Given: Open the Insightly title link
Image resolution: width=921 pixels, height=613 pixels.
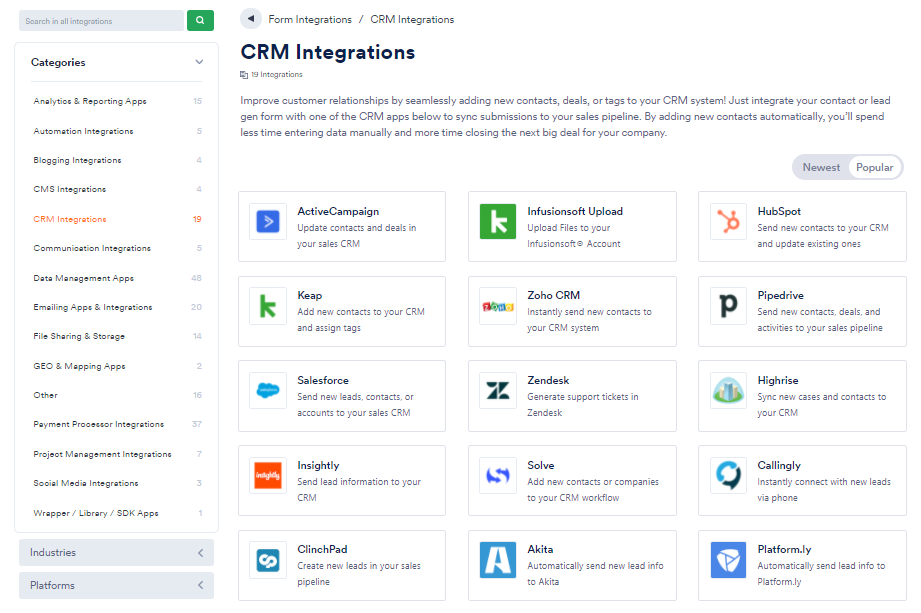Looking at the screenshot, I should [318, 466].
